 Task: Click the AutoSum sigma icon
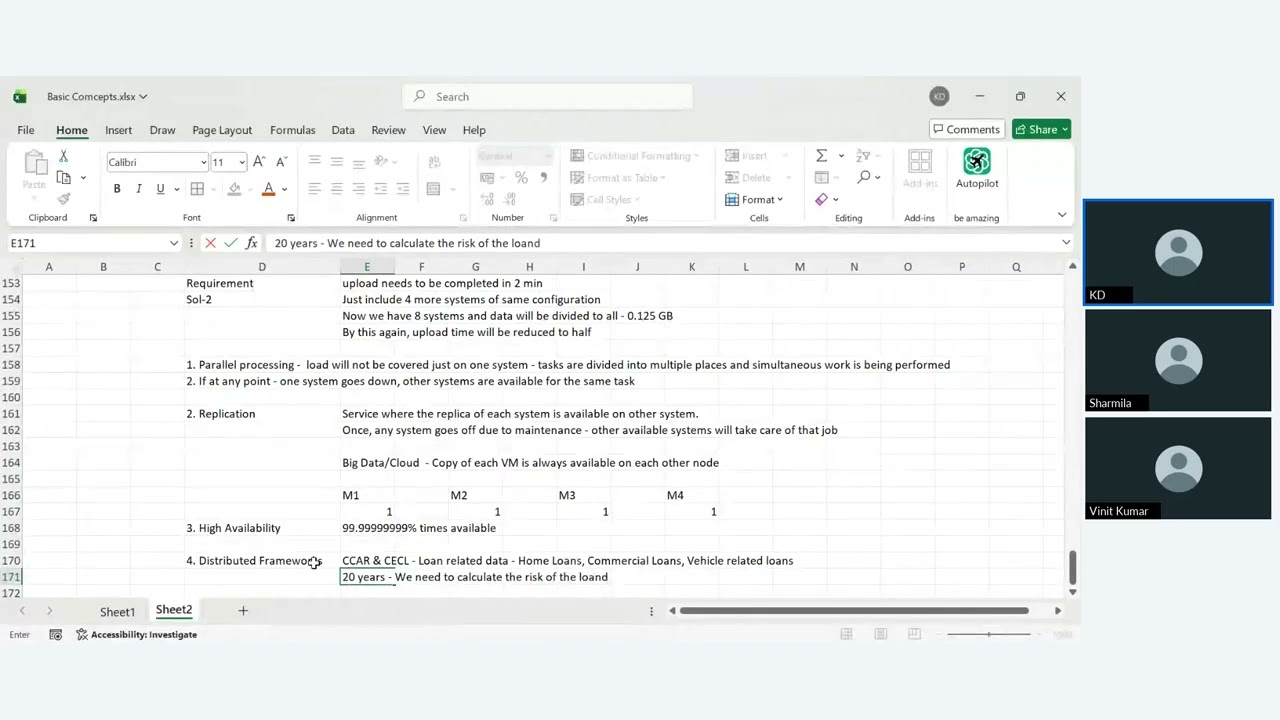click(821, 156)
